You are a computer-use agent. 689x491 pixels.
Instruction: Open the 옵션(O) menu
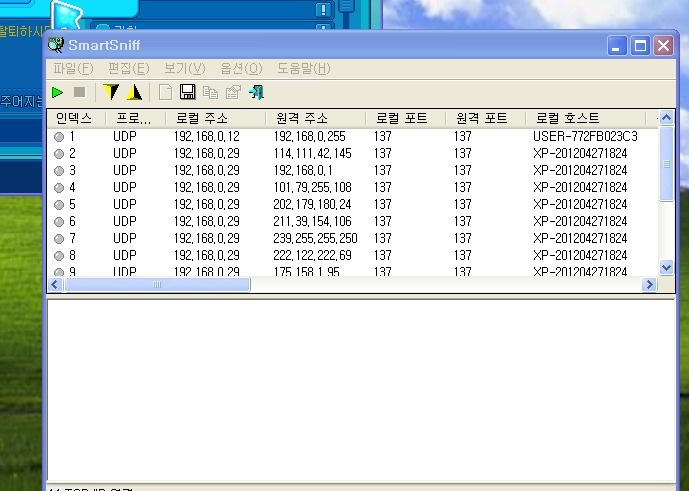coord(241,69)
